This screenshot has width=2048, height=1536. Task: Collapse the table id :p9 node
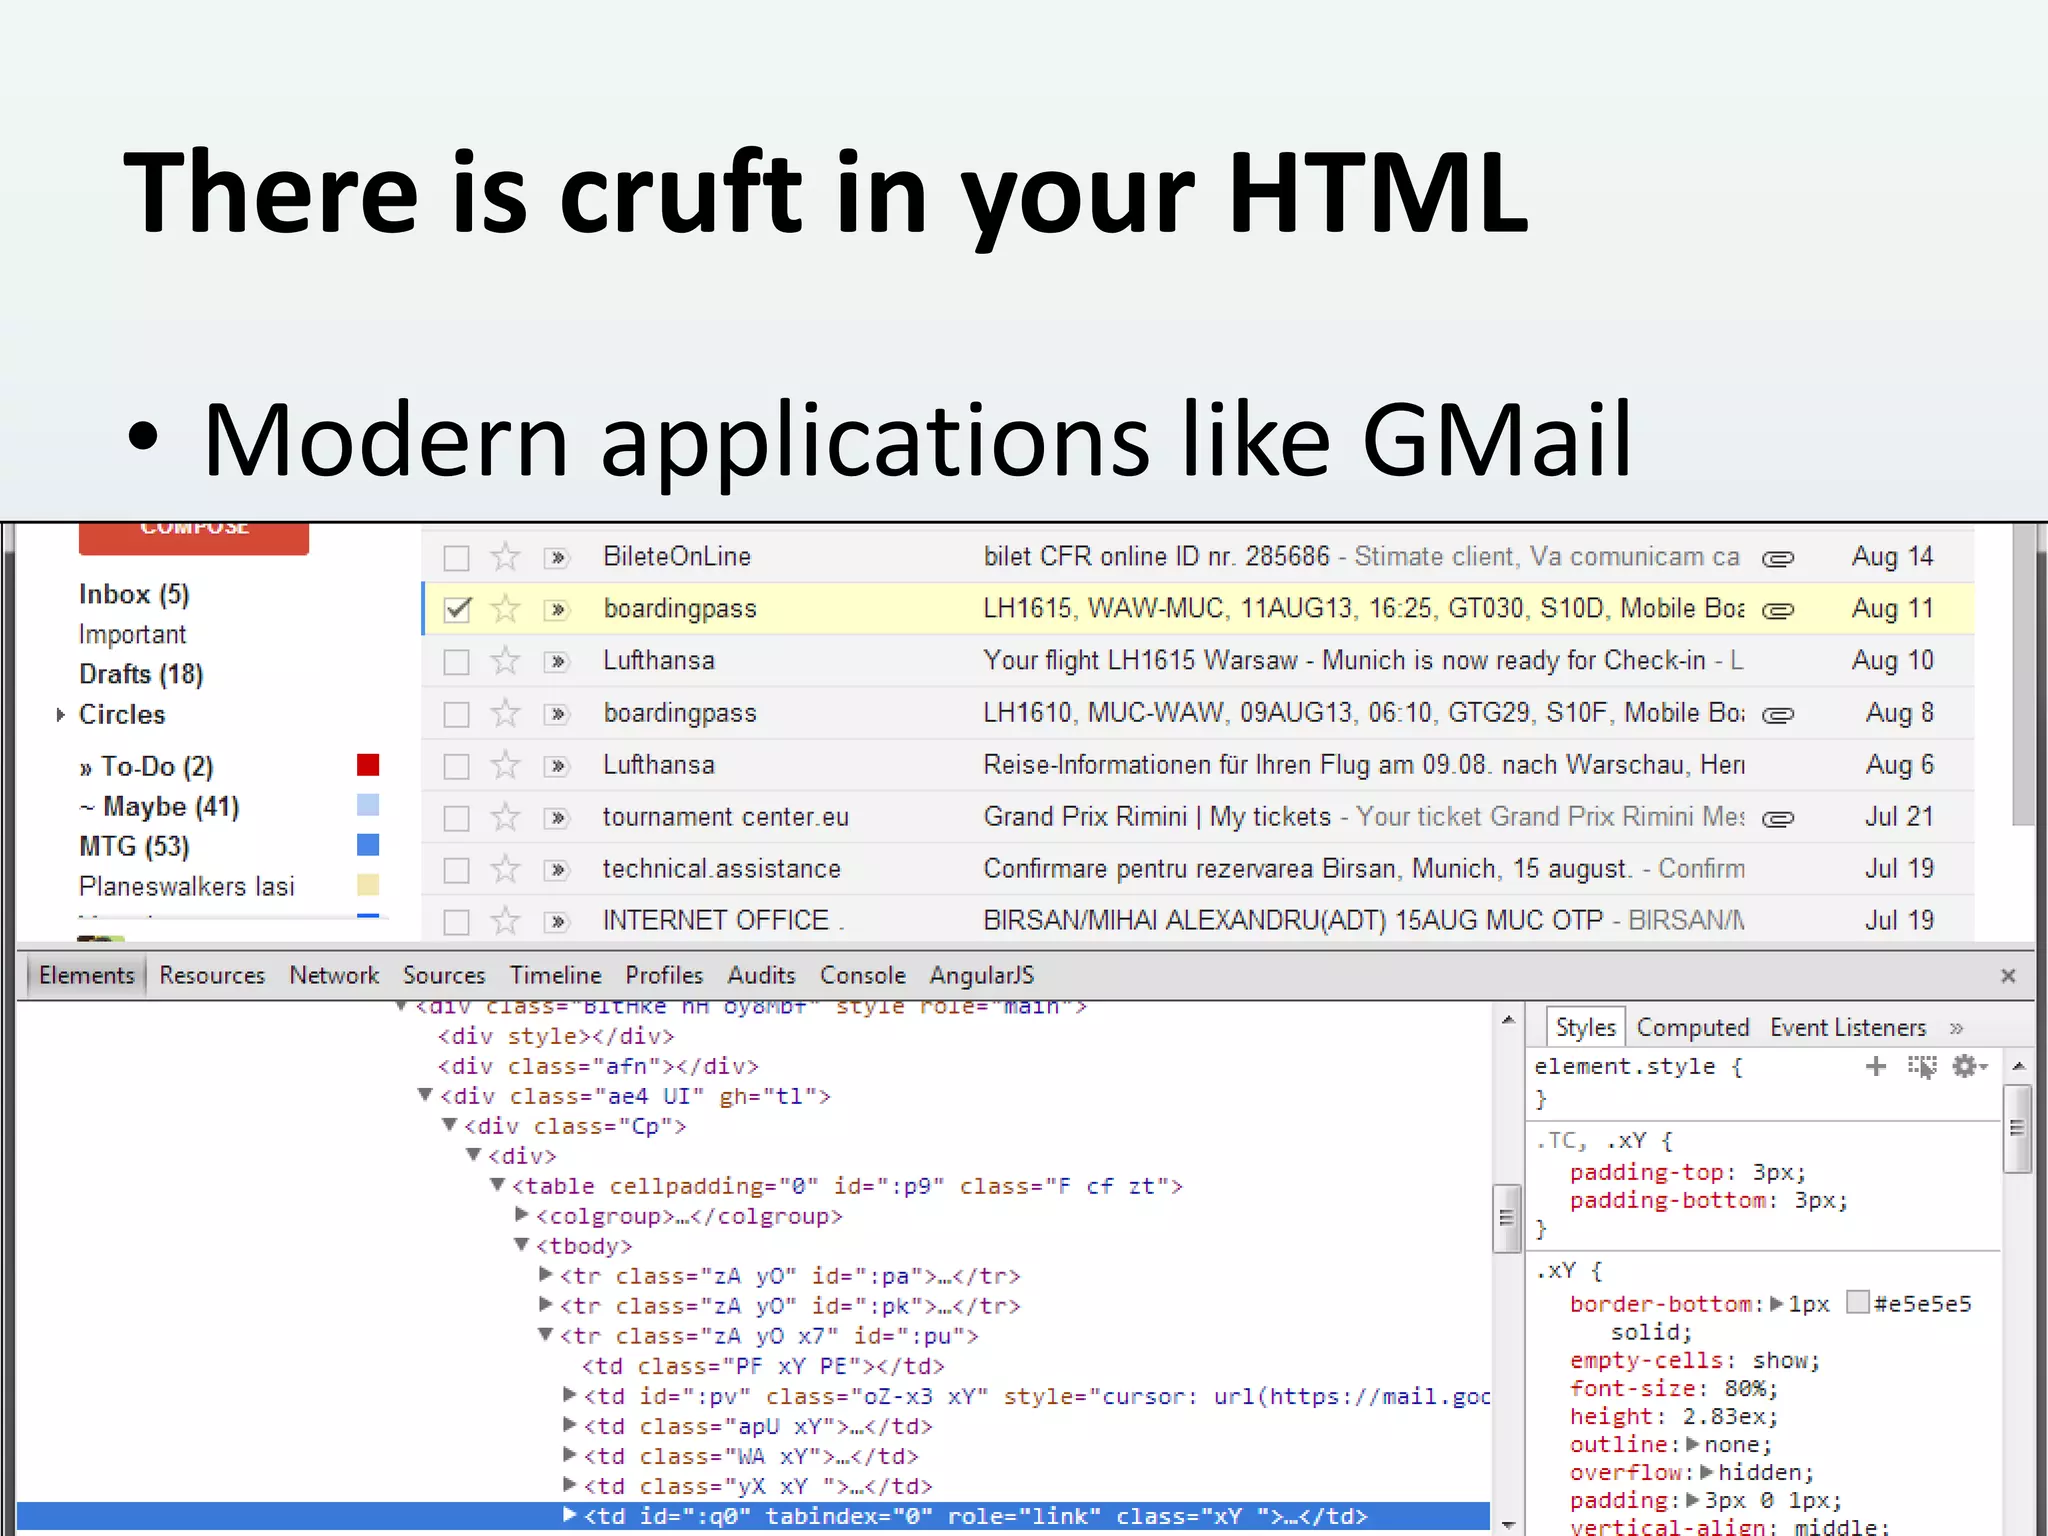pyautogui.click(x=497, y=1185)
